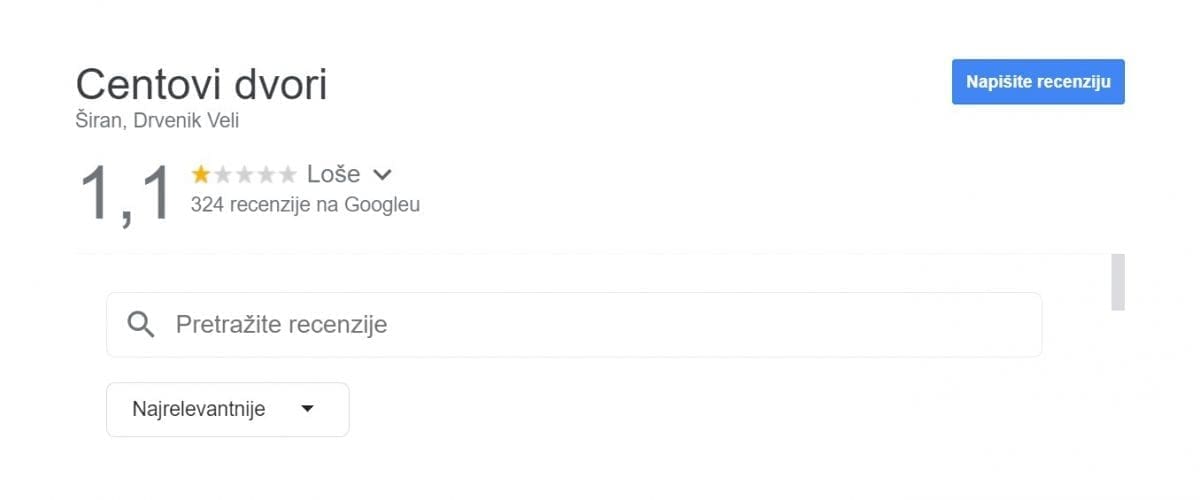Image resolution: width=1200 pixels, height=500 pixels.
Task: Click the magnifying glass search icon
Action: point(142,324)
